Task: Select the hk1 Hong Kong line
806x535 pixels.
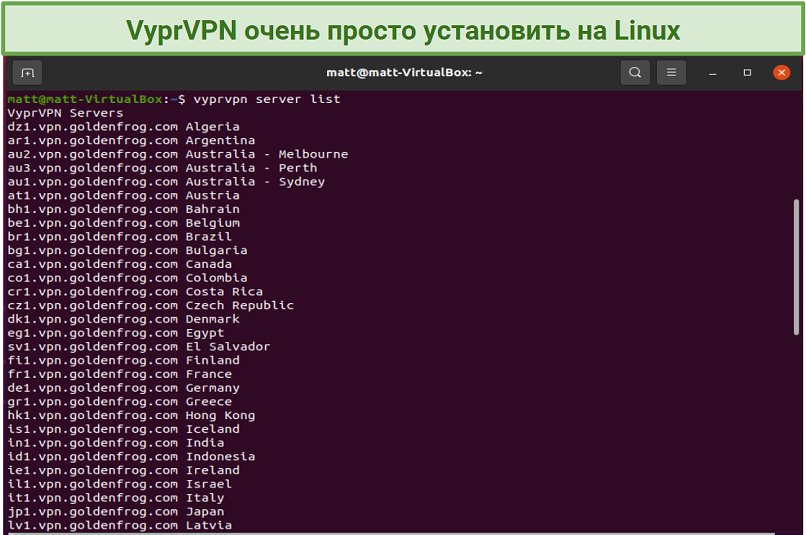Action: click(x=131, y=416)
